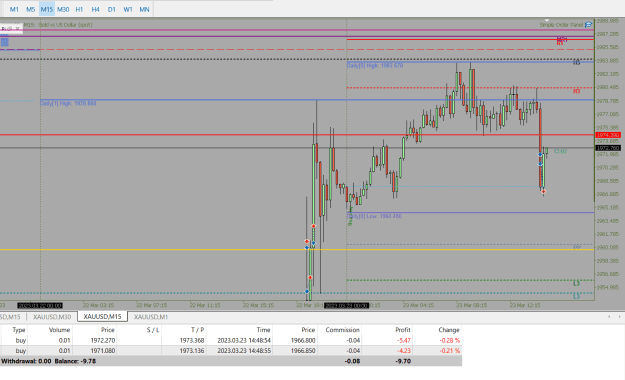Open the XAUUSD,M1 chart tab

point(151,317)
